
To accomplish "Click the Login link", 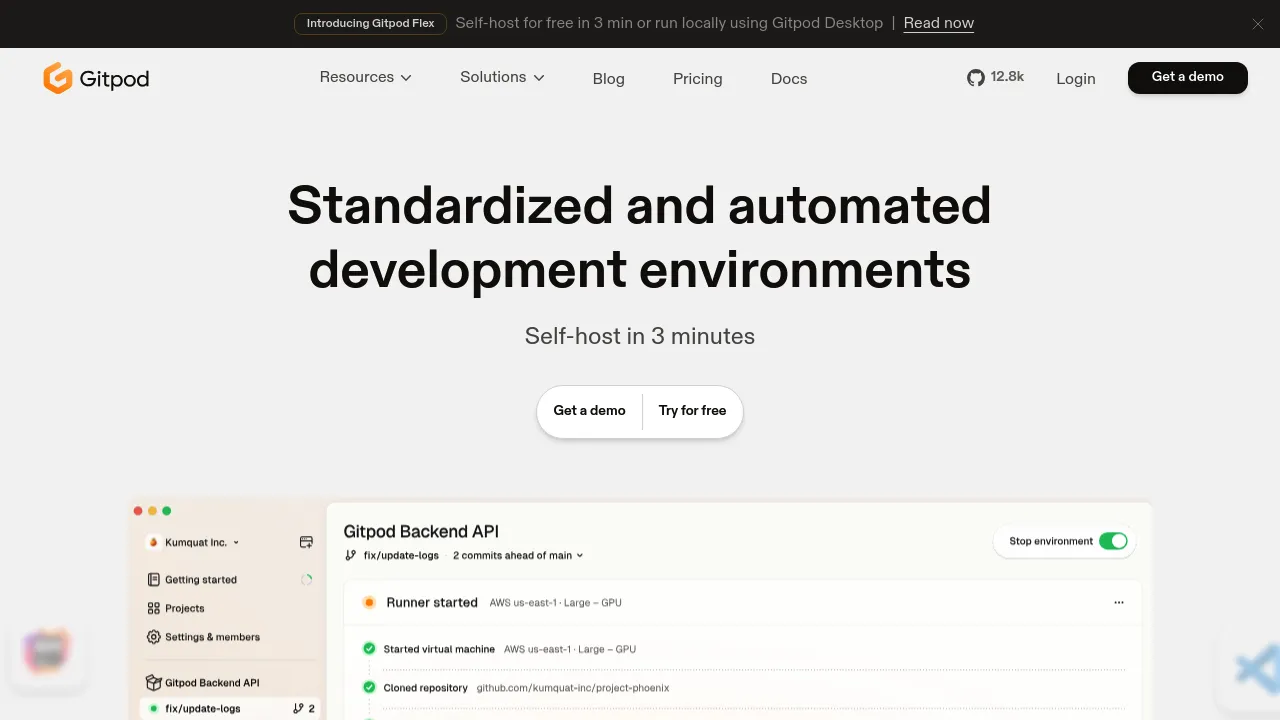I will (x=1076, y=79).
